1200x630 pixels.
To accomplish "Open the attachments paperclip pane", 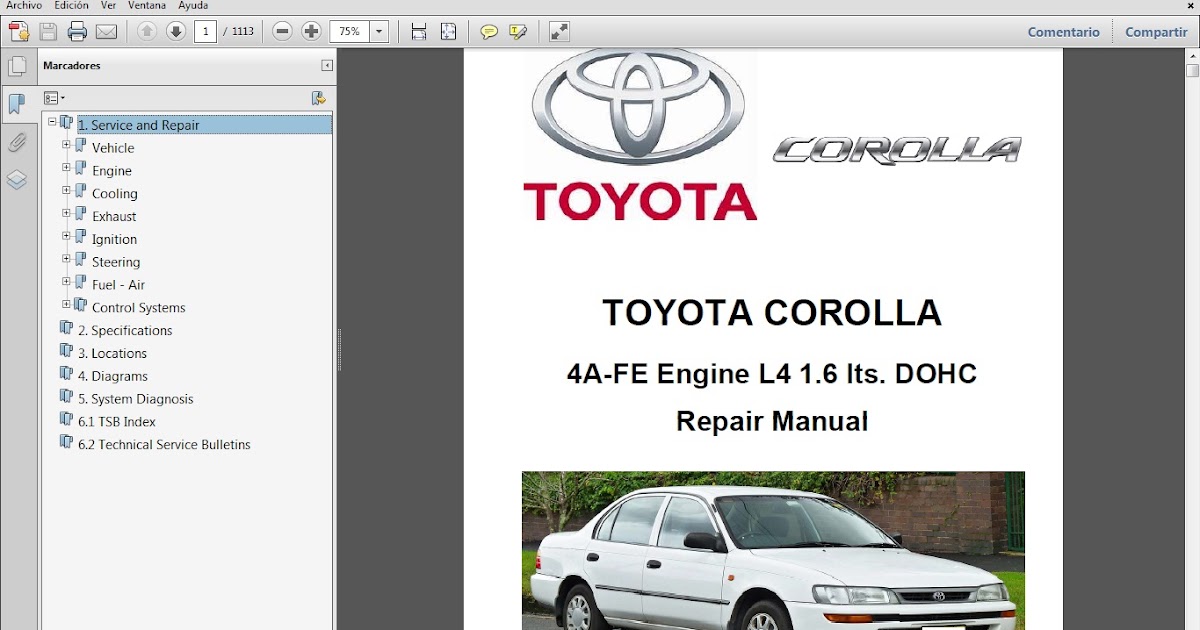I will point(17,142).
